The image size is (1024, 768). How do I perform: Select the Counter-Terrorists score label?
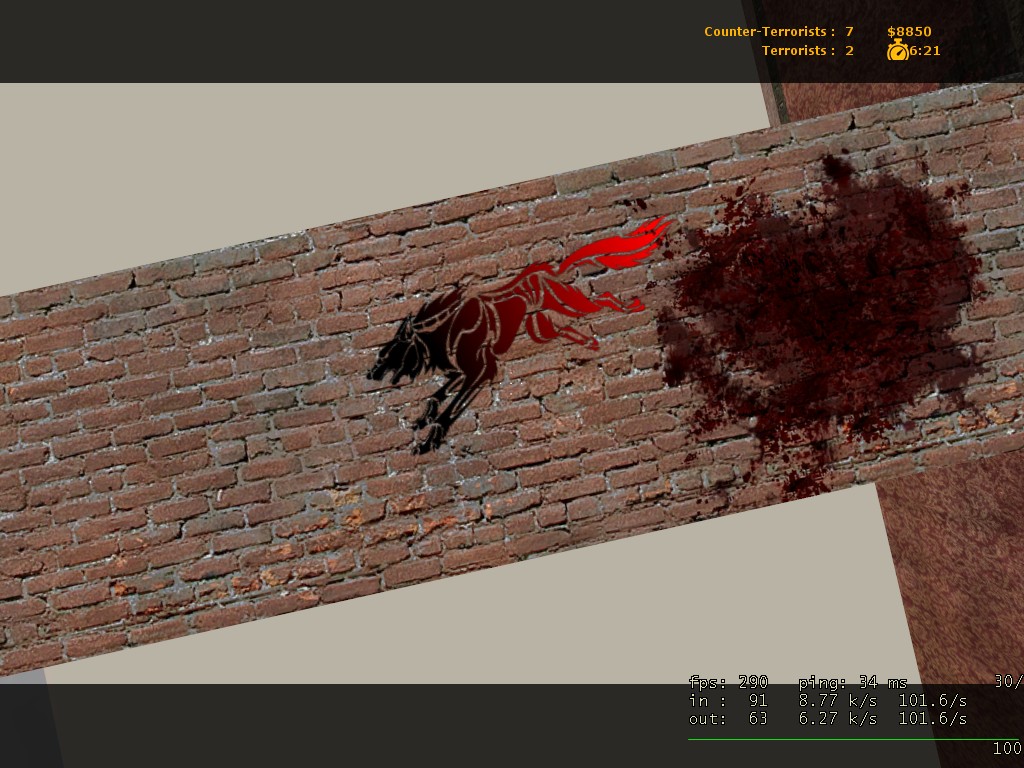[769, 31]
